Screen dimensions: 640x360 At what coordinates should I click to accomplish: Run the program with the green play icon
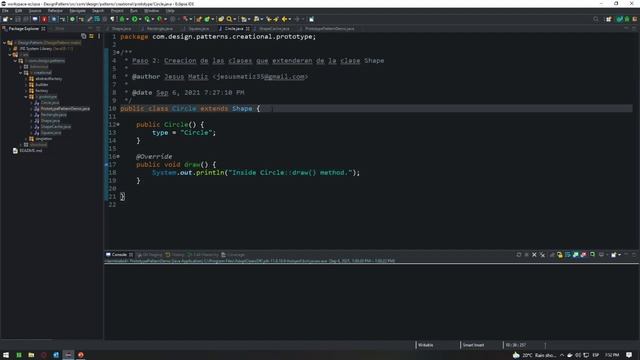[x=134, y=19]
